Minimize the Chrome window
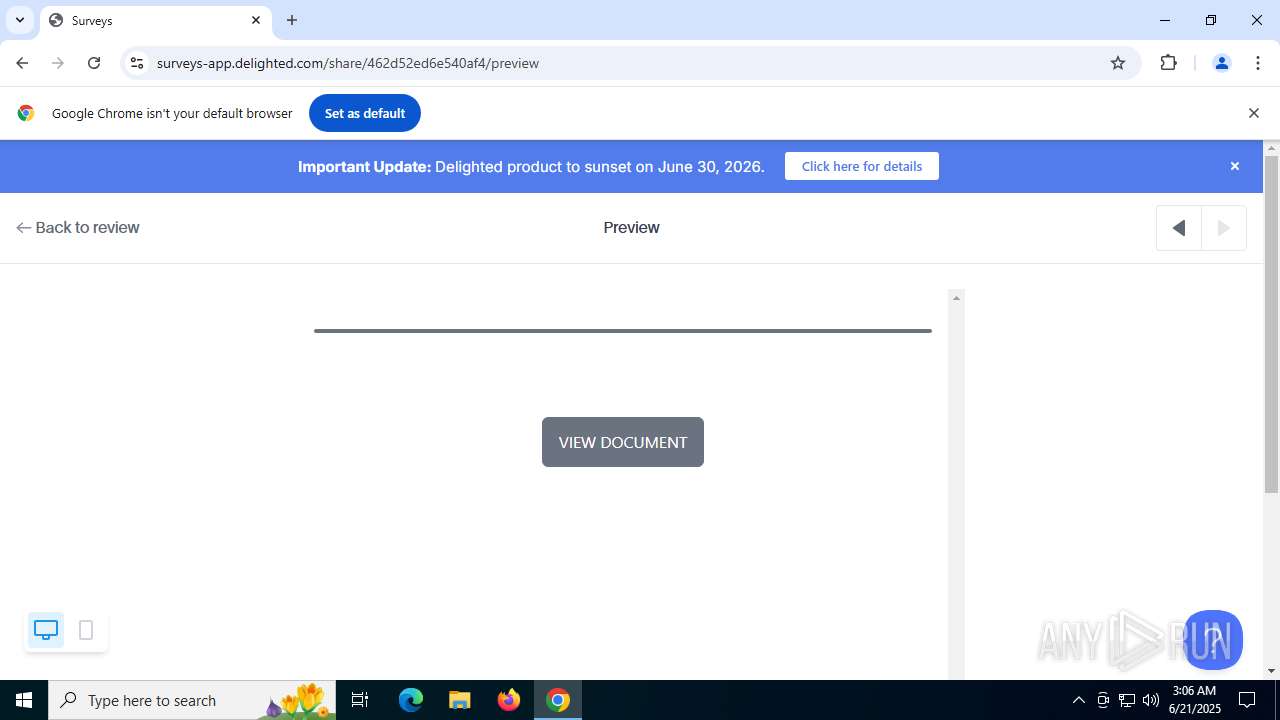This screenshot has height=720, width=1280. [x=1165, y=20]
